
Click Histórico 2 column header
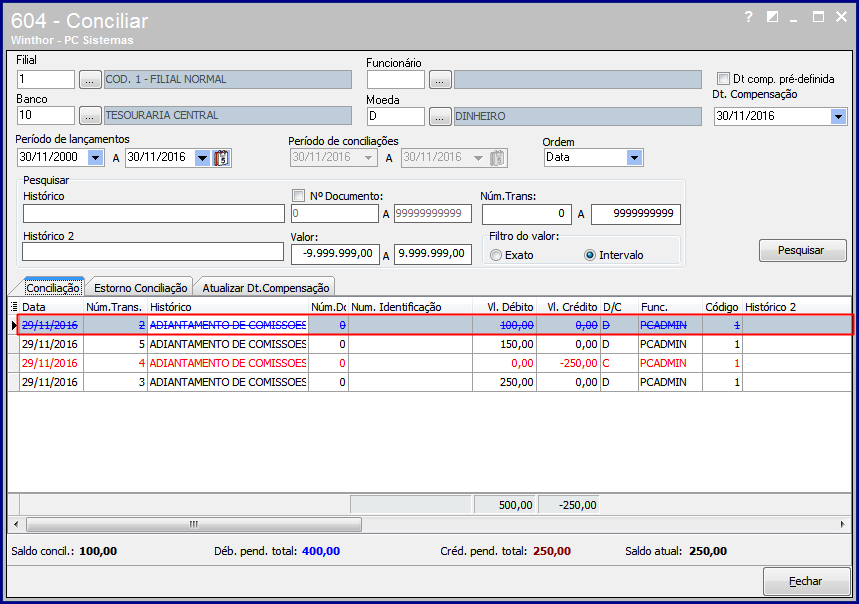click(797, 307)
